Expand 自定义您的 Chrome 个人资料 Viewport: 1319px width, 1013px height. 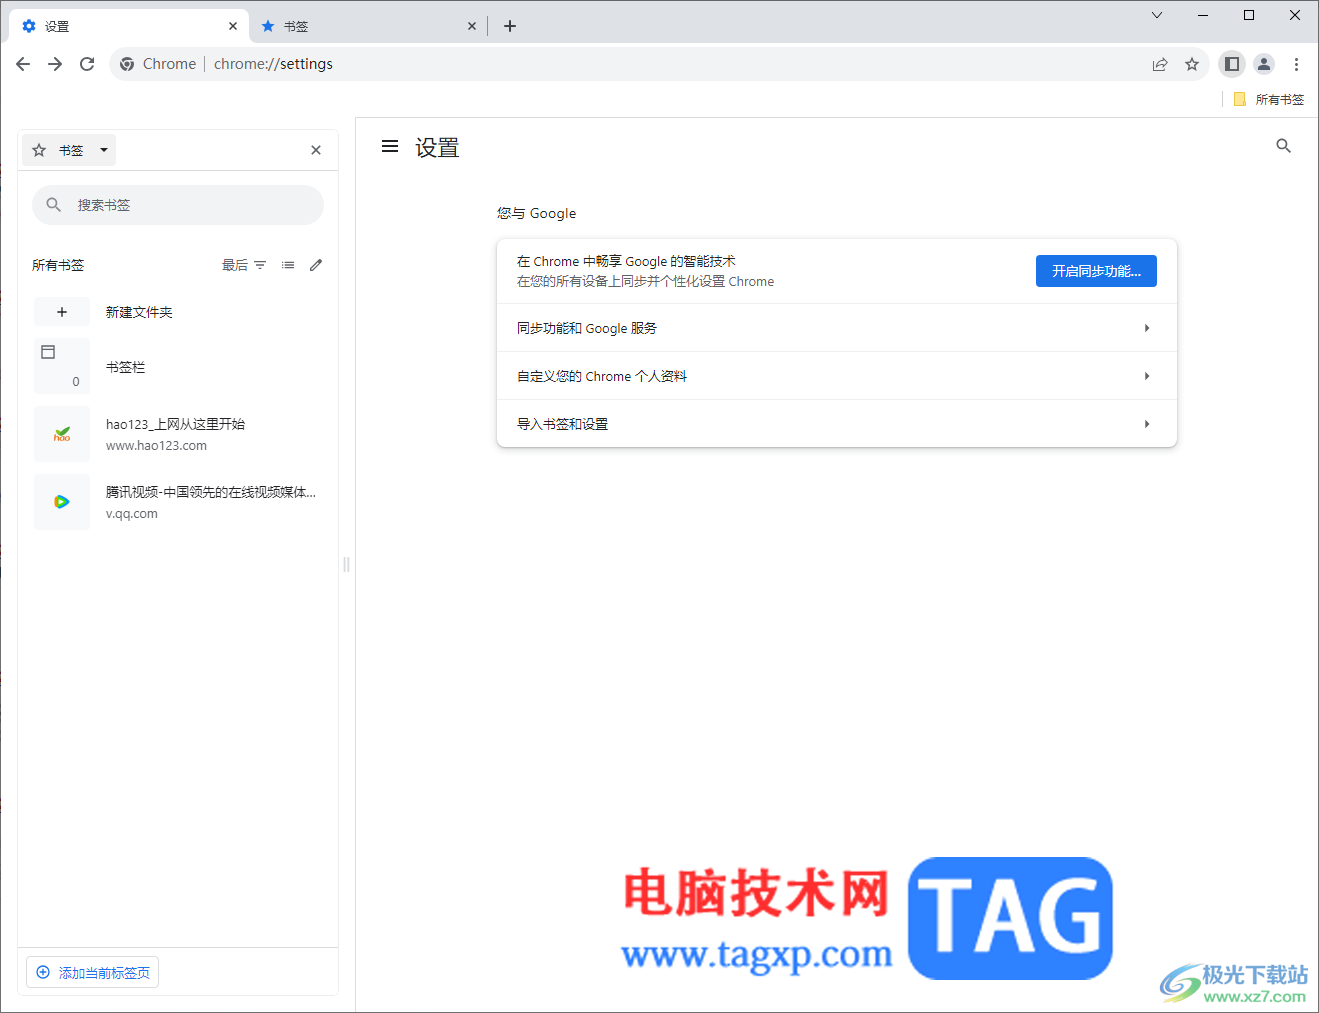[837, 376]
